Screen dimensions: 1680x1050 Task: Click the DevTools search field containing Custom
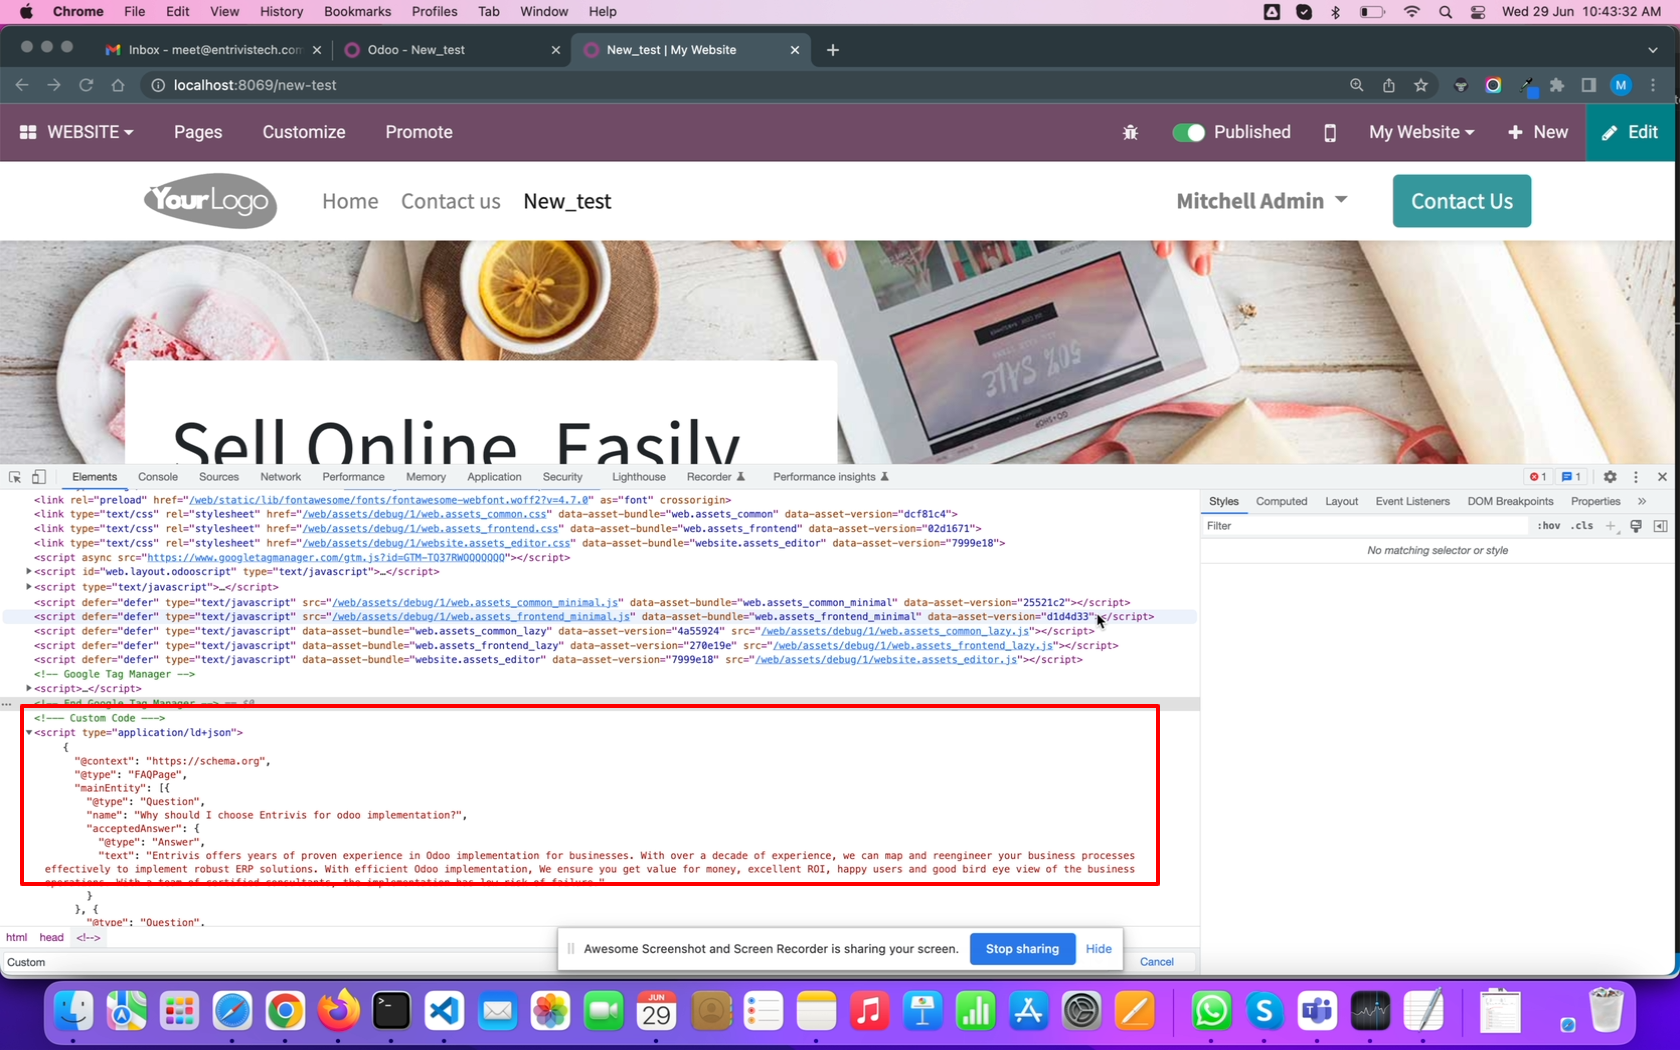280,962
